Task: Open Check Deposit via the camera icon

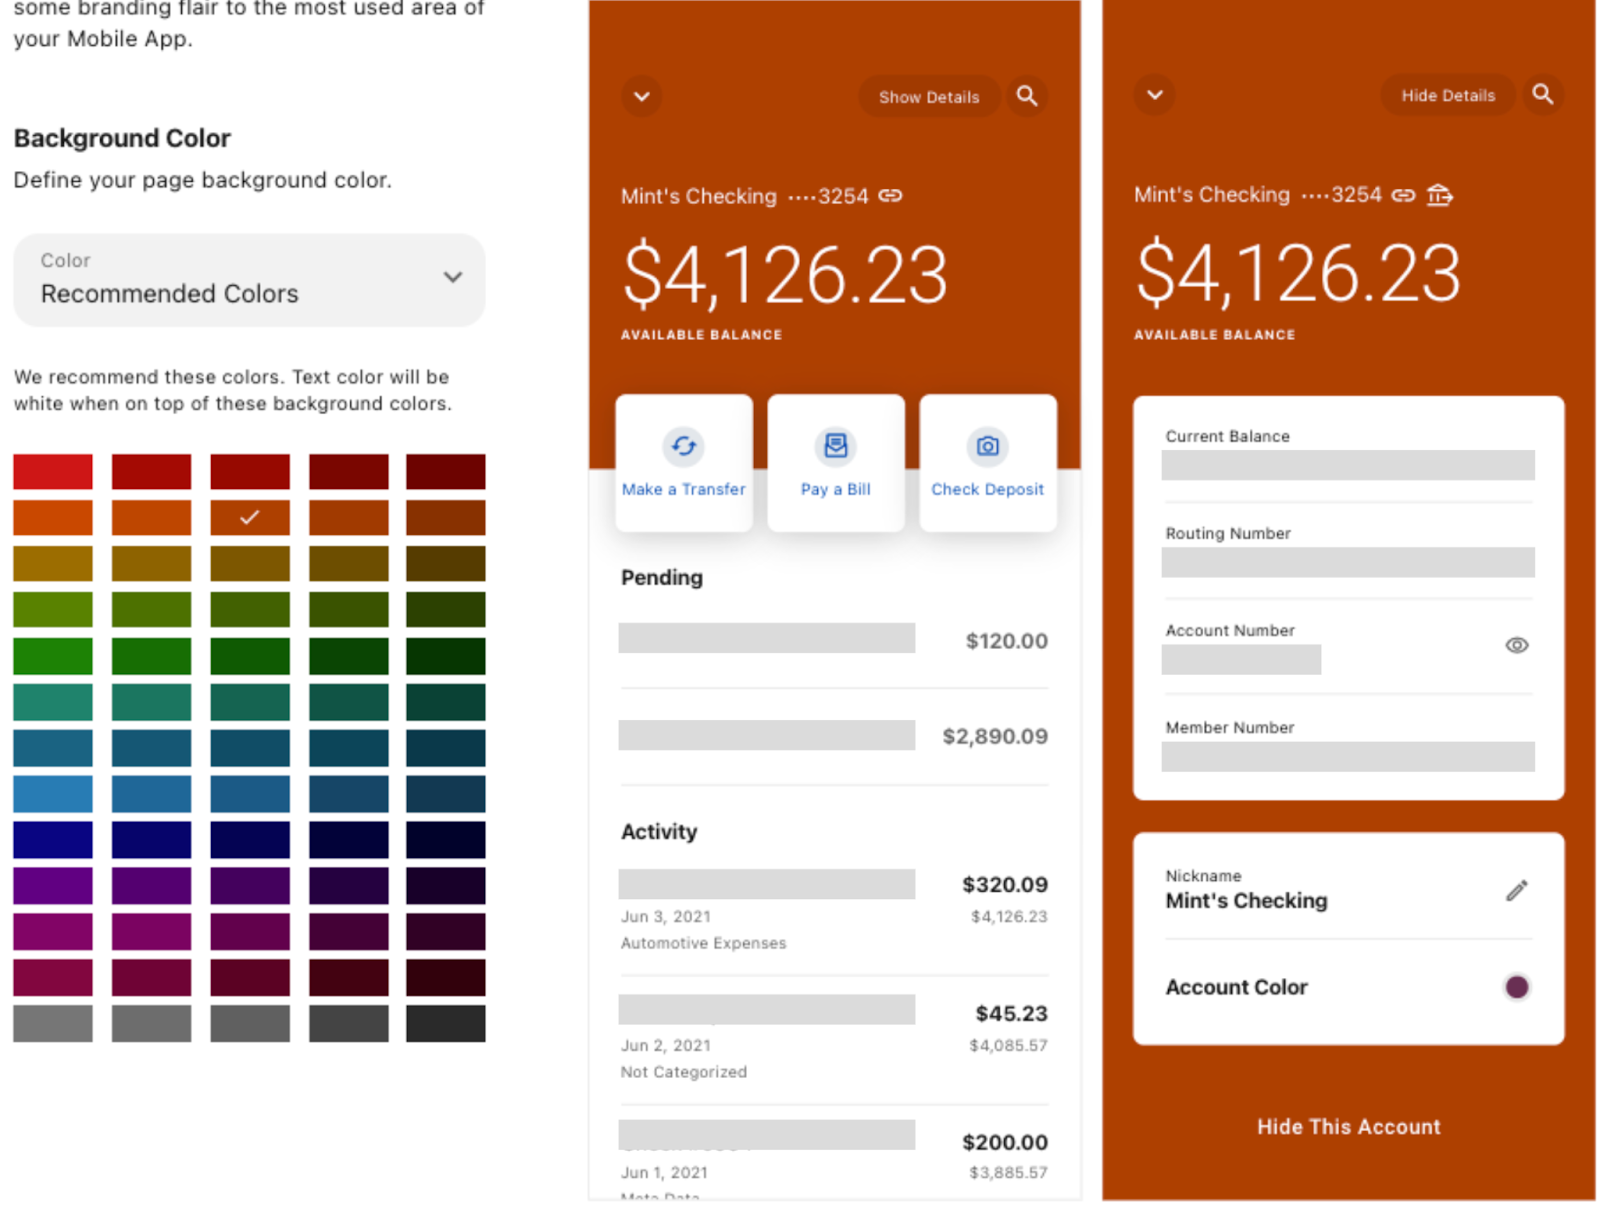Action: coord(987,447)
